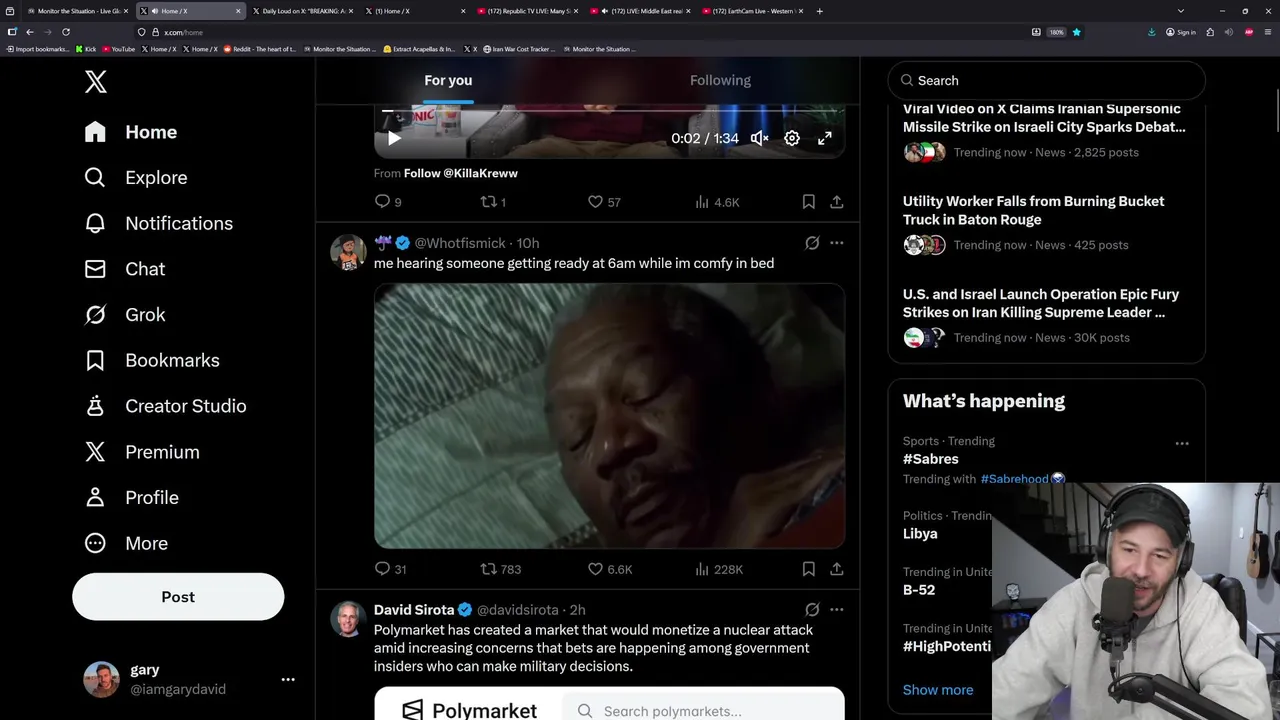Open more options on Whotfismick post
The height and width of the screenshot is (720, 1280).
(837, 243)
